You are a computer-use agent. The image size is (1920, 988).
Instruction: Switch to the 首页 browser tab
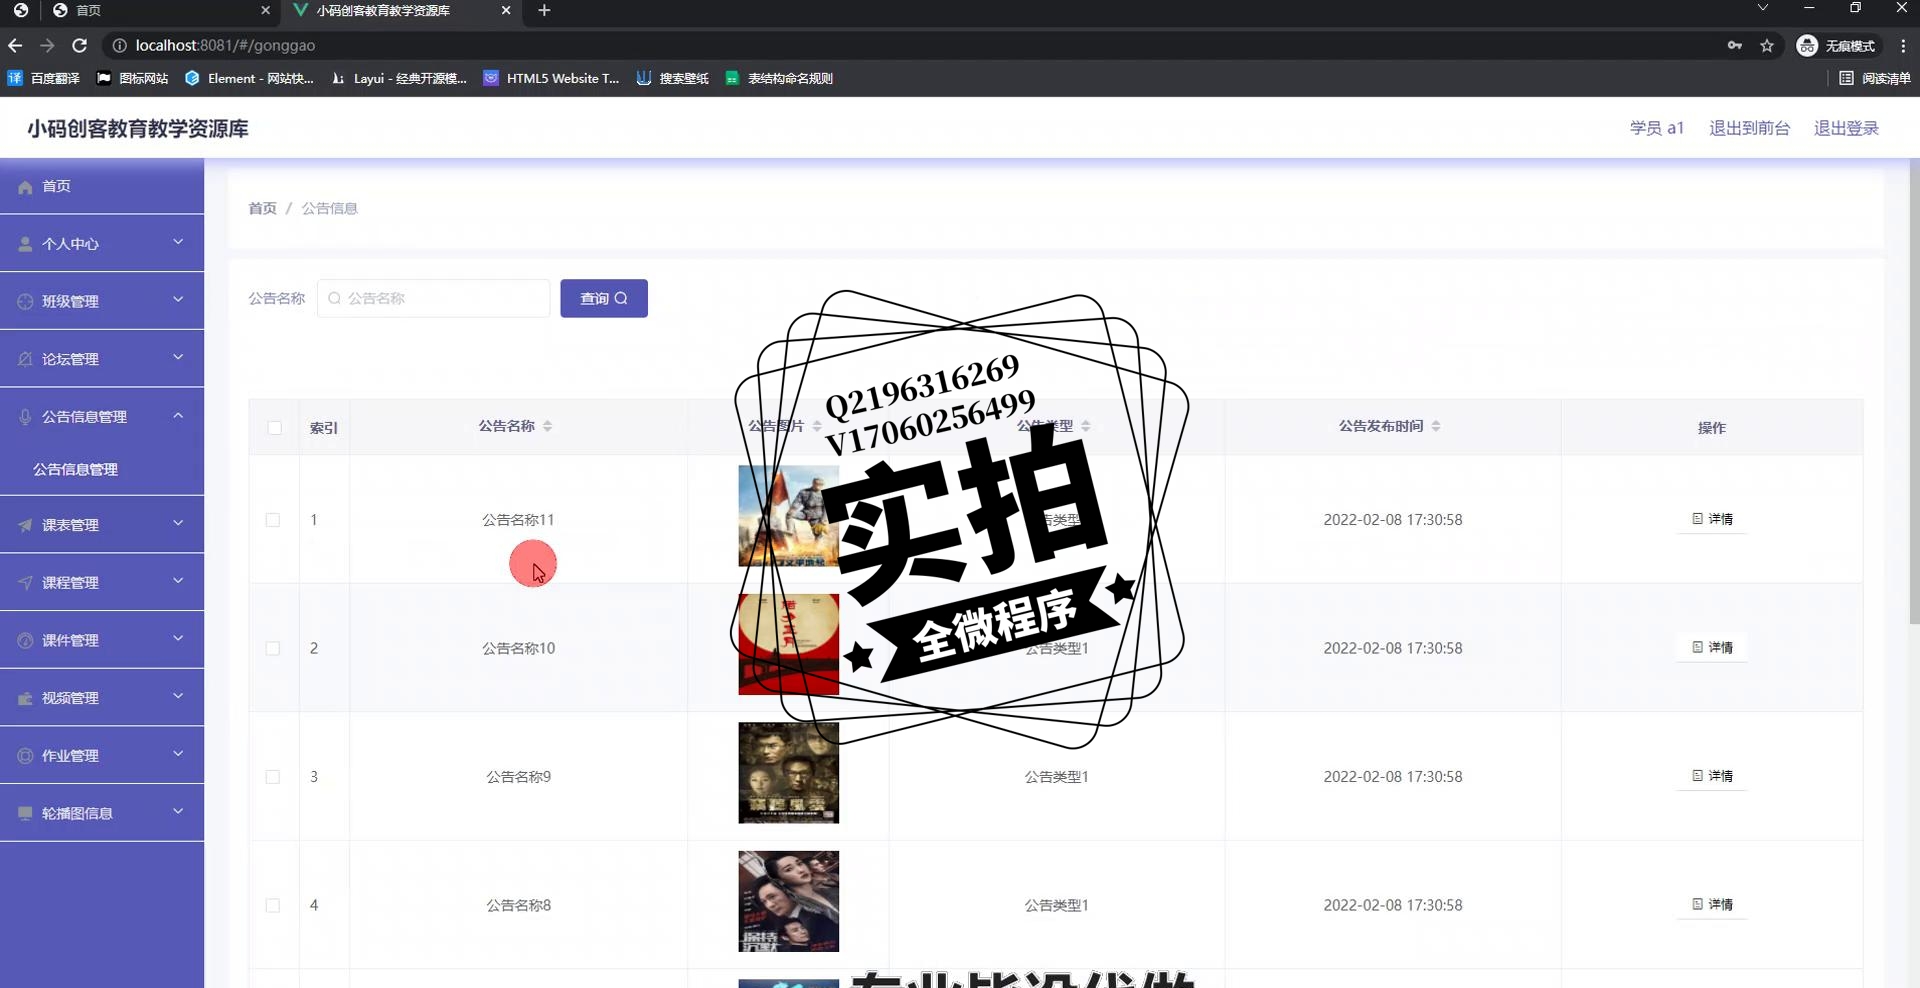(160, 10)
